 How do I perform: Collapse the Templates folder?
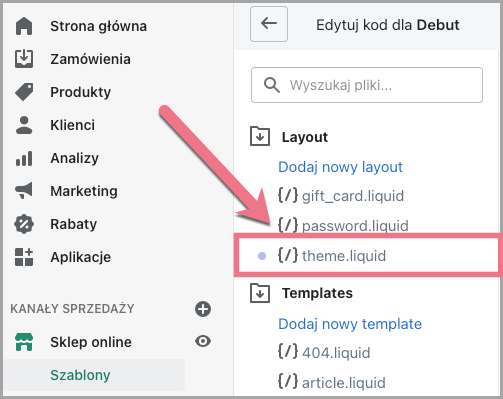[x=260, y=293]
